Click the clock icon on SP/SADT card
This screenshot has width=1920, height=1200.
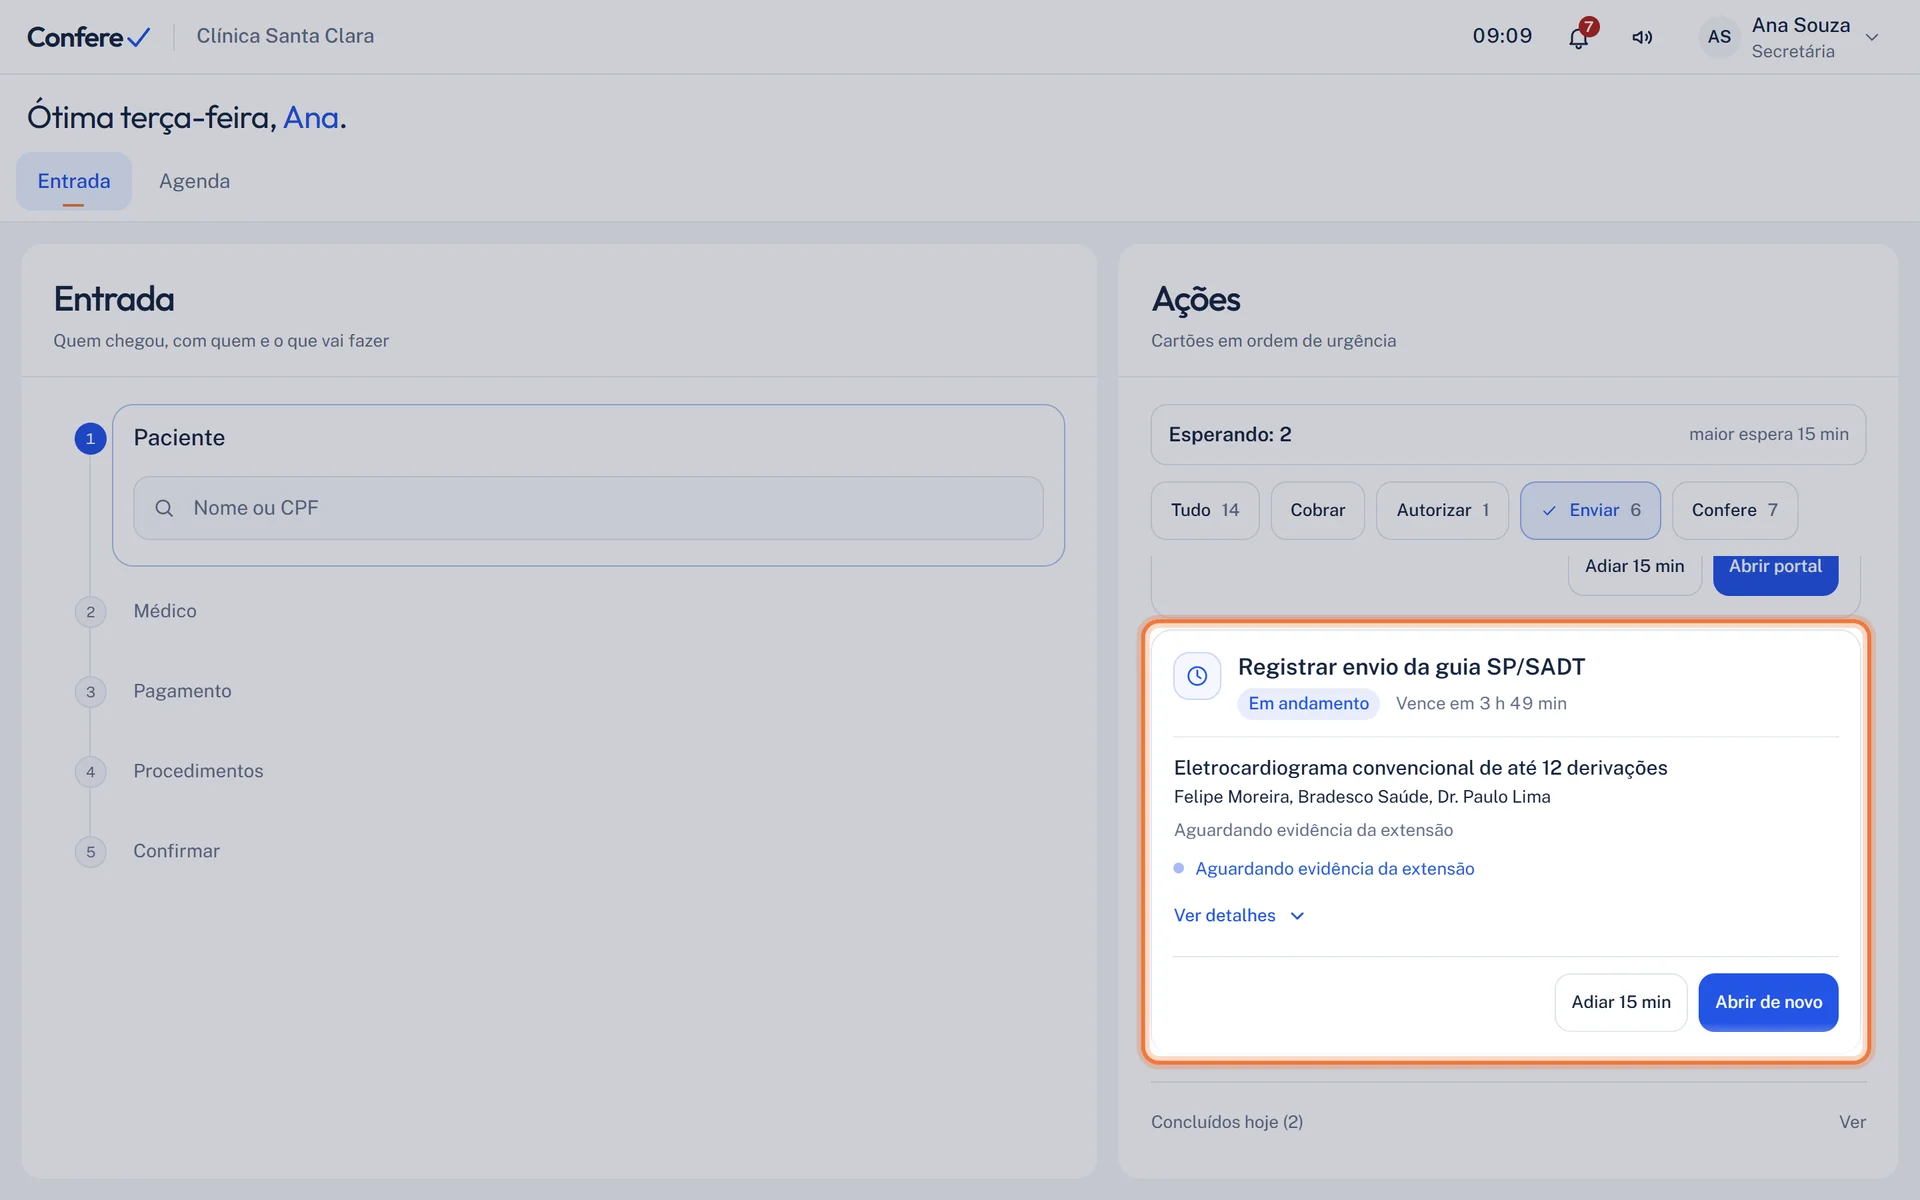tap(1197, 676)
